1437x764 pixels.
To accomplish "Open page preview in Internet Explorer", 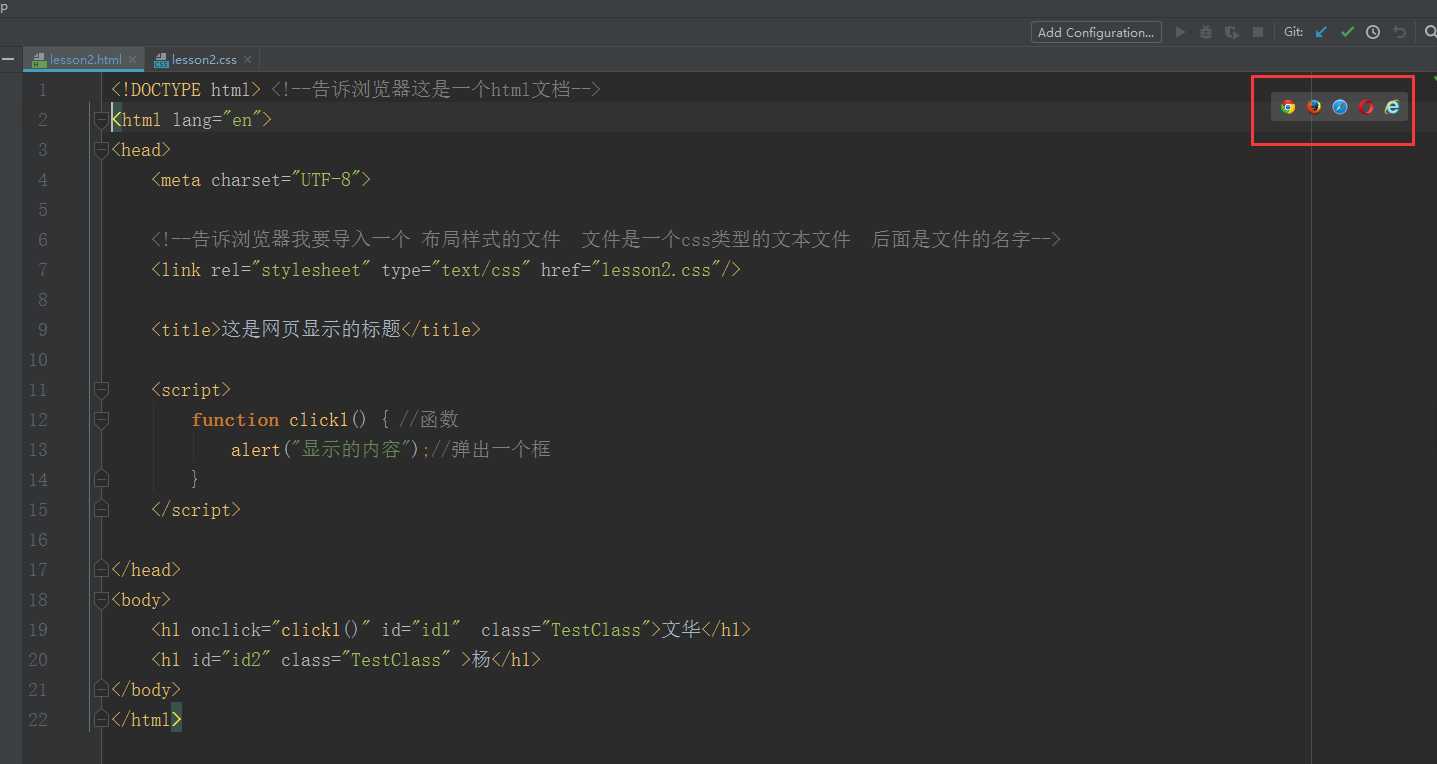I will click(1392, 107).
